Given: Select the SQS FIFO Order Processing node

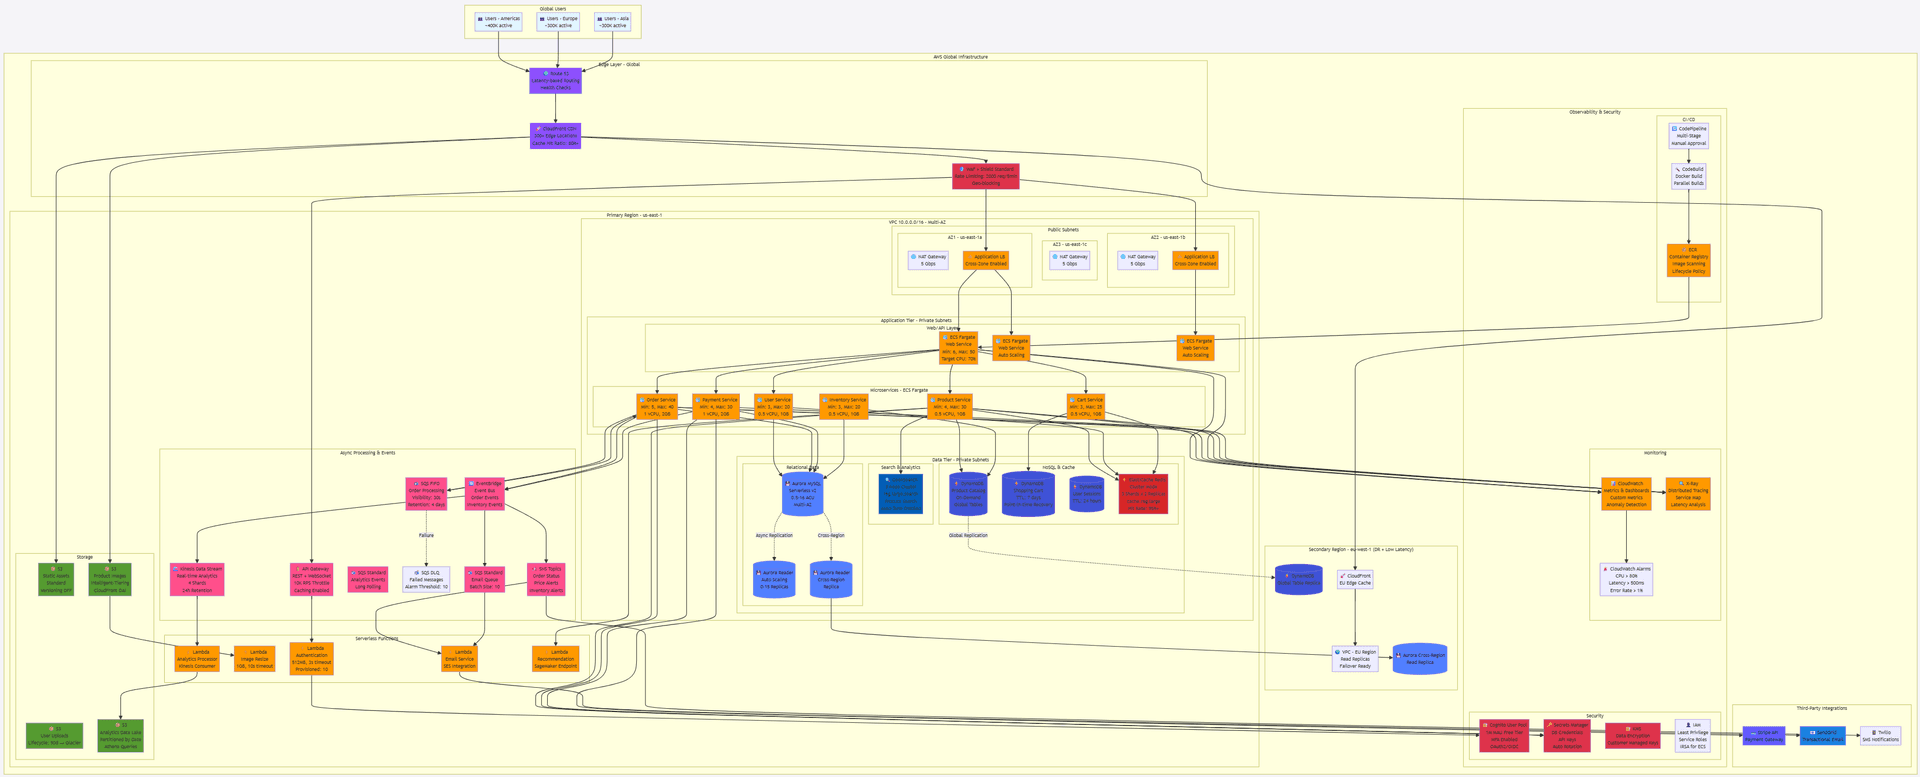Looking at the screenshot, I should [x=426, y=494].
